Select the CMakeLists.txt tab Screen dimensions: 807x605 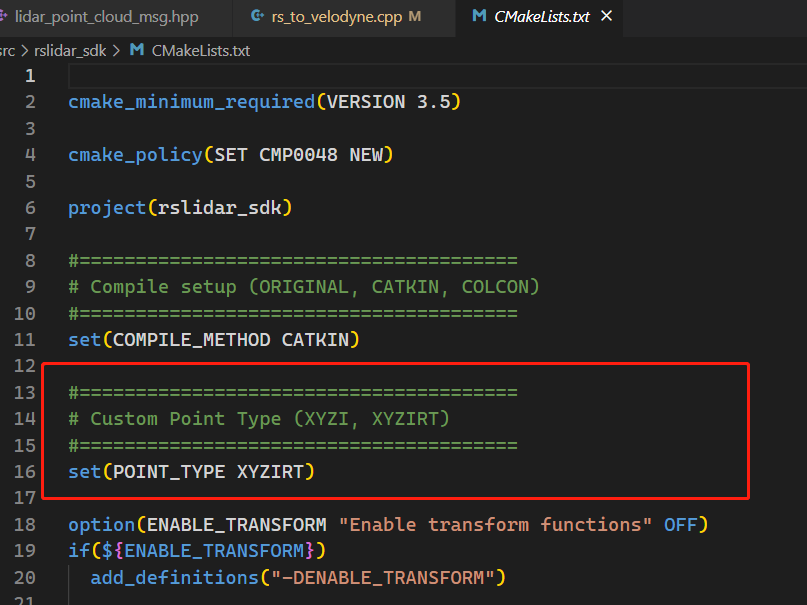pyautogui.click(x=541, y=17)
